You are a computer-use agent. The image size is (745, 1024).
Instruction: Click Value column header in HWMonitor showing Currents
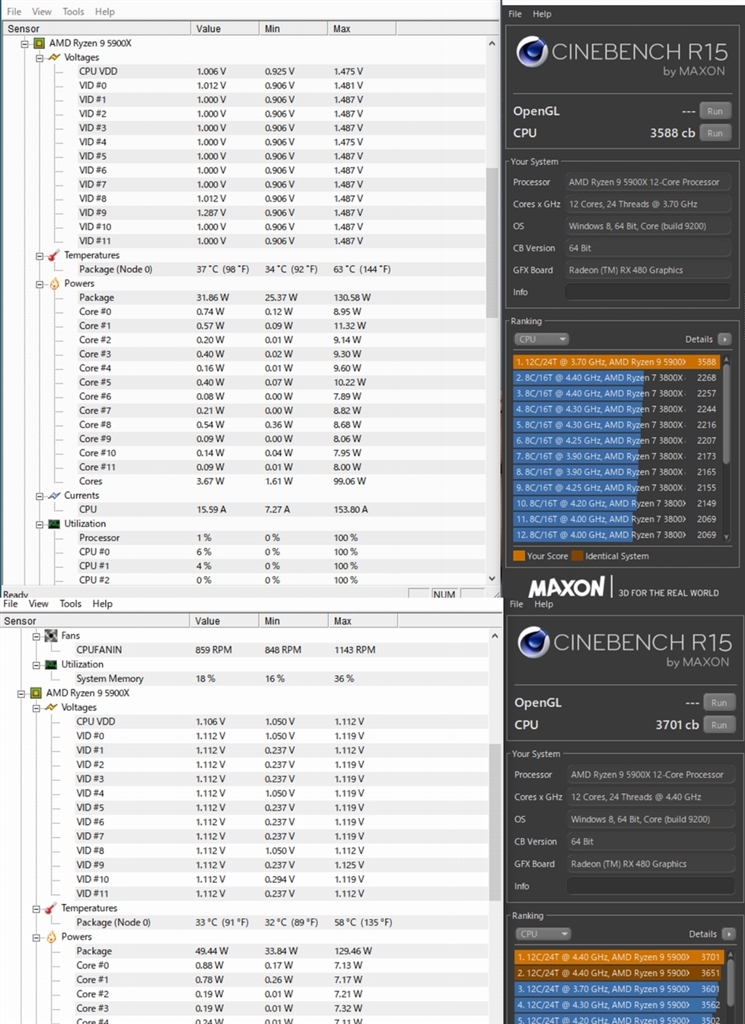point(224,29)
